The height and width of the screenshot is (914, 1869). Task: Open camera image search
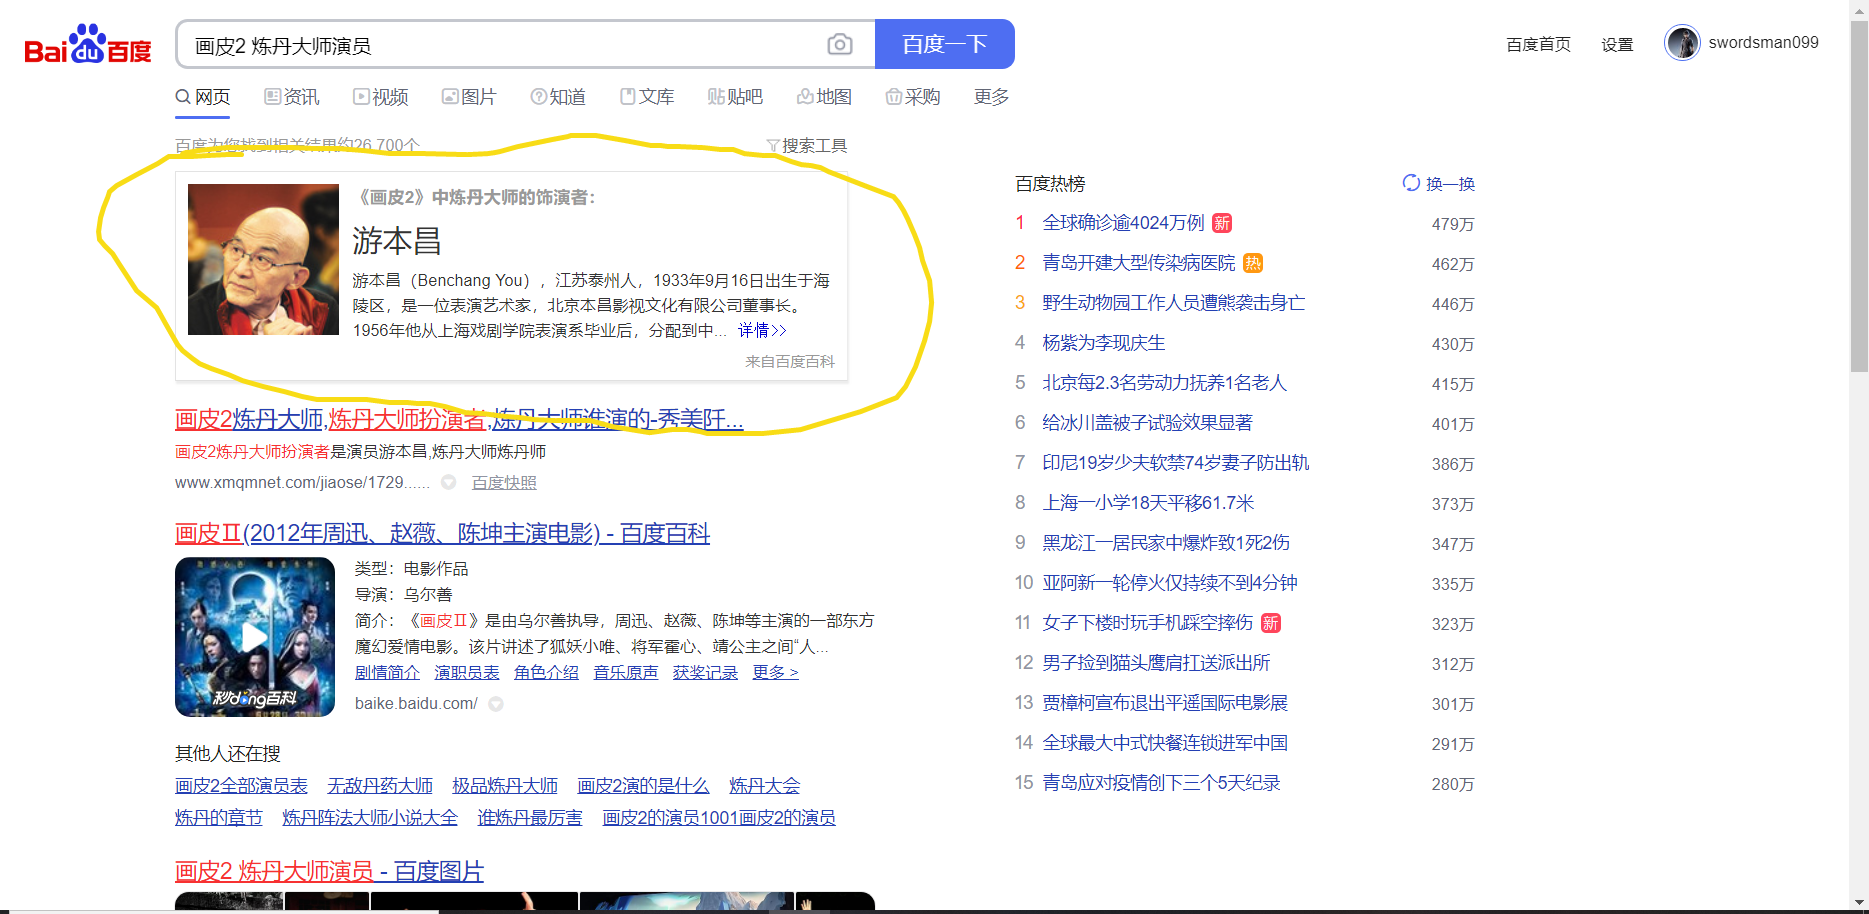(840, 44)
